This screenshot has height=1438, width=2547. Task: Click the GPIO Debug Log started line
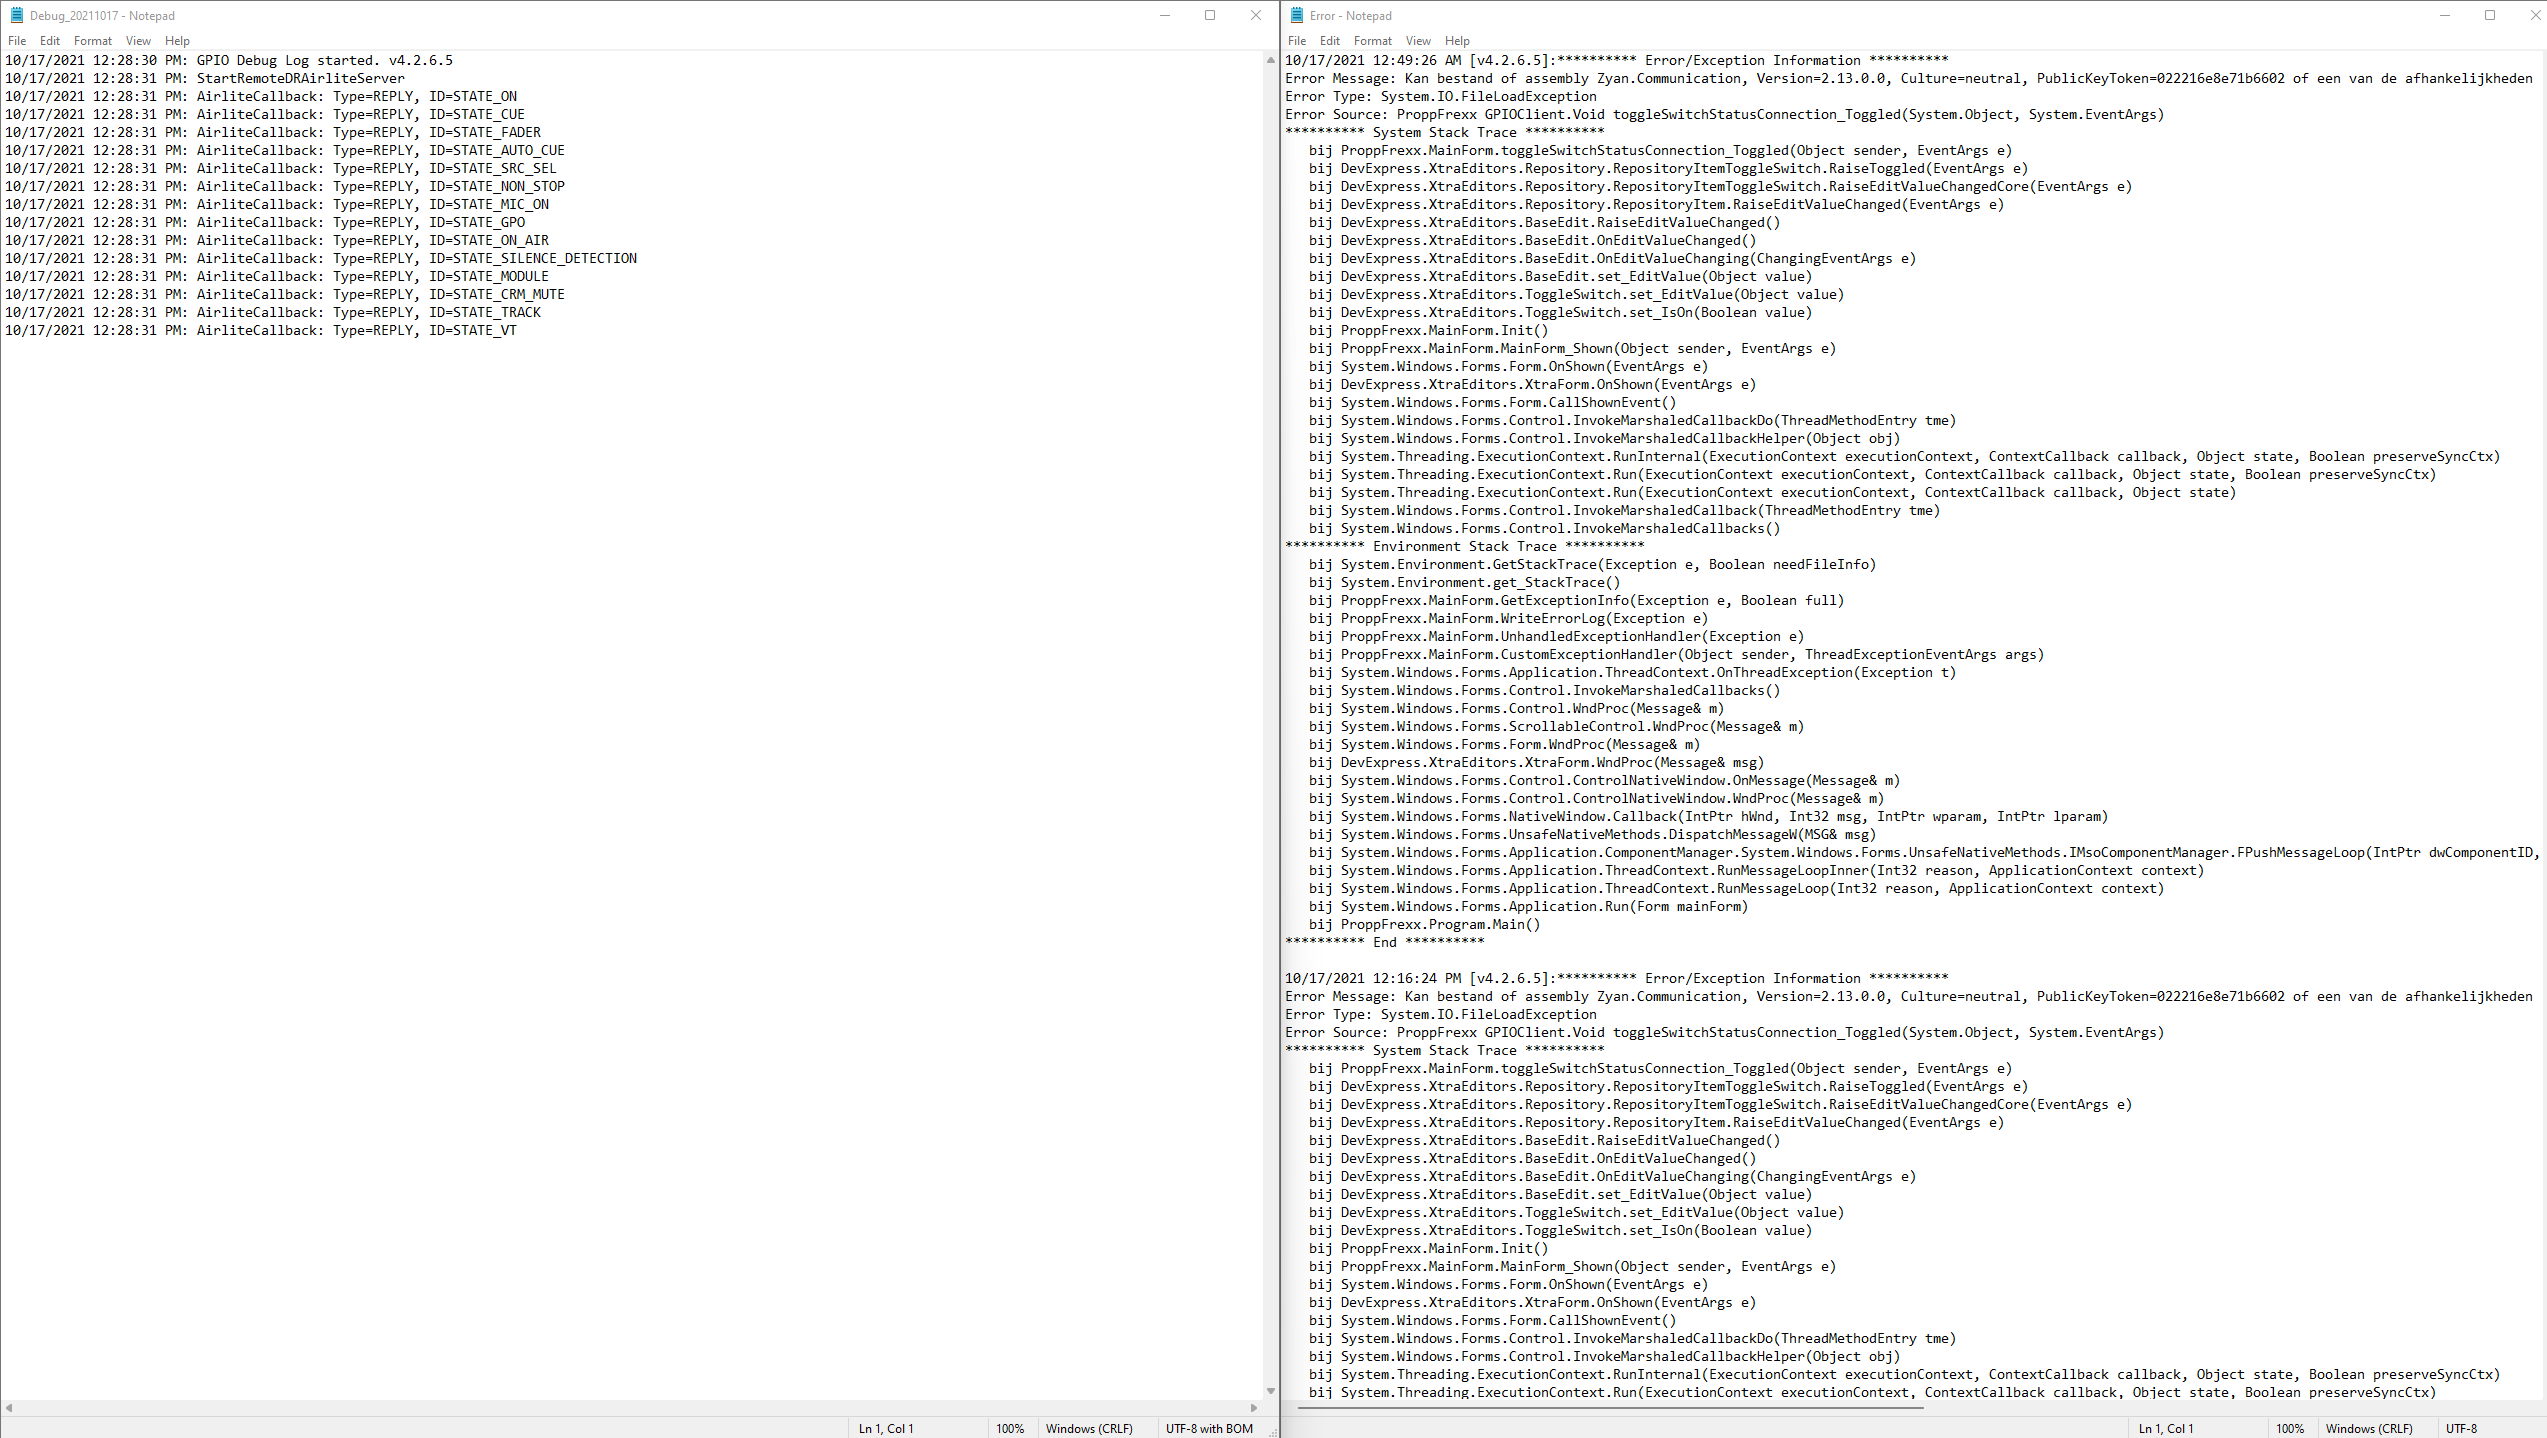[x=325, y=60]
